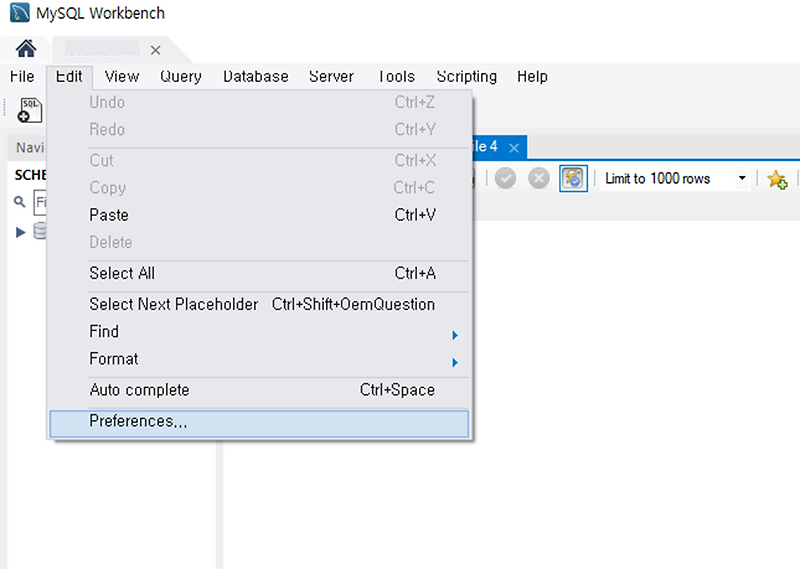This screenshot has width=800, height=569.
Task: Expand the Format submenu
Action: 259,359
